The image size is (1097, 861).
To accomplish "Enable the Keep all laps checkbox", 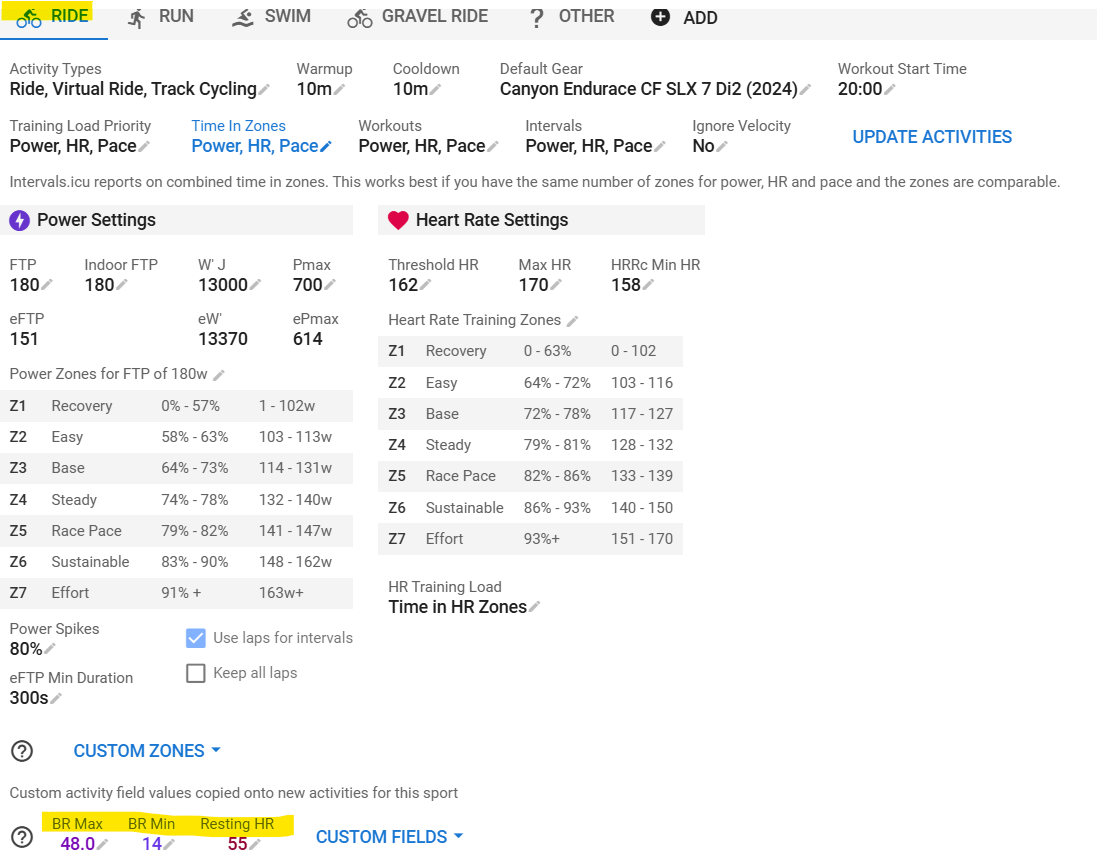I will 196,673.
